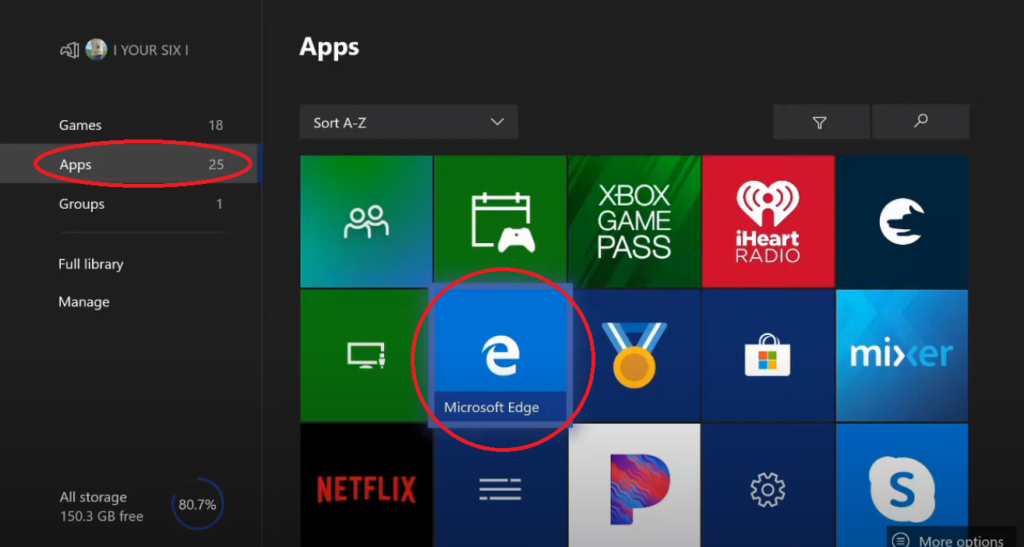Click the search magnifier button
Viewport: 1024px width, 547px height.
[921, 122]
